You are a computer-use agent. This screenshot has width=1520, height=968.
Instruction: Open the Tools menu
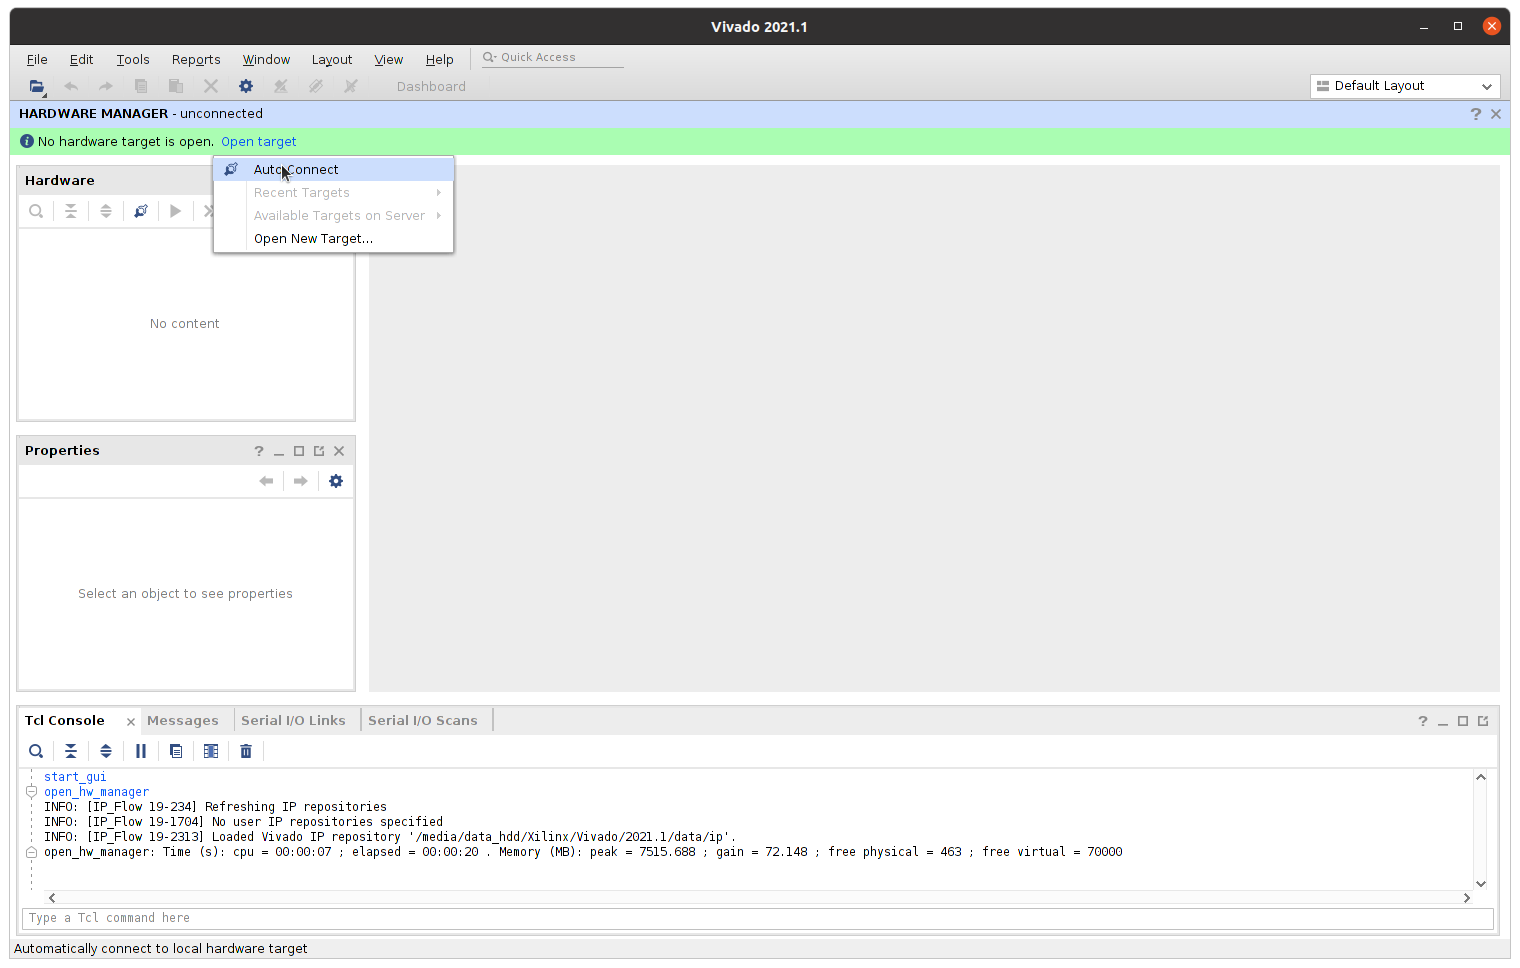coord(133,59)
